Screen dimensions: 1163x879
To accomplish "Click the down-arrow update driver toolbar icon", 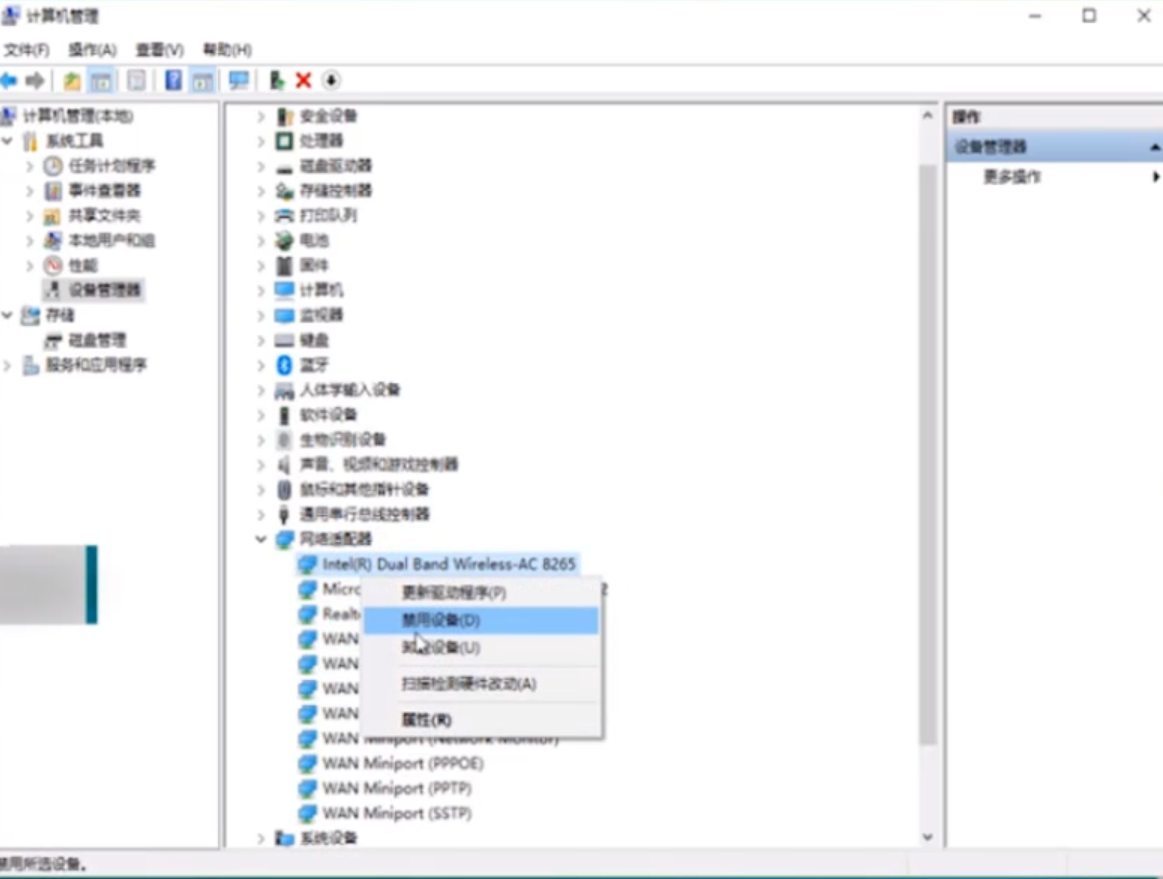I will [331, 80].
